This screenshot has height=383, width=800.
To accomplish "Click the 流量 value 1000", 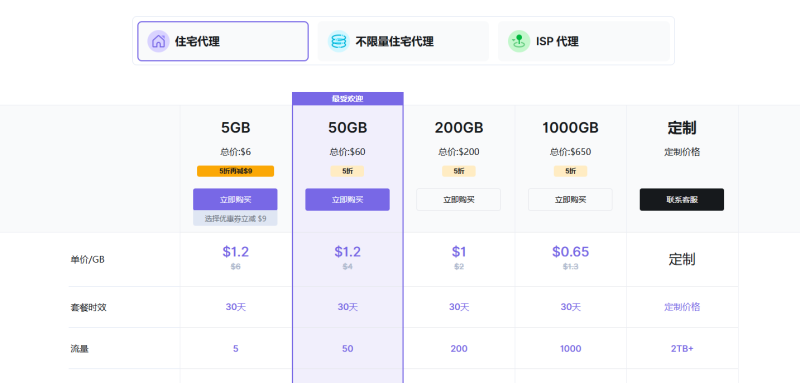I will coord(570,349).
